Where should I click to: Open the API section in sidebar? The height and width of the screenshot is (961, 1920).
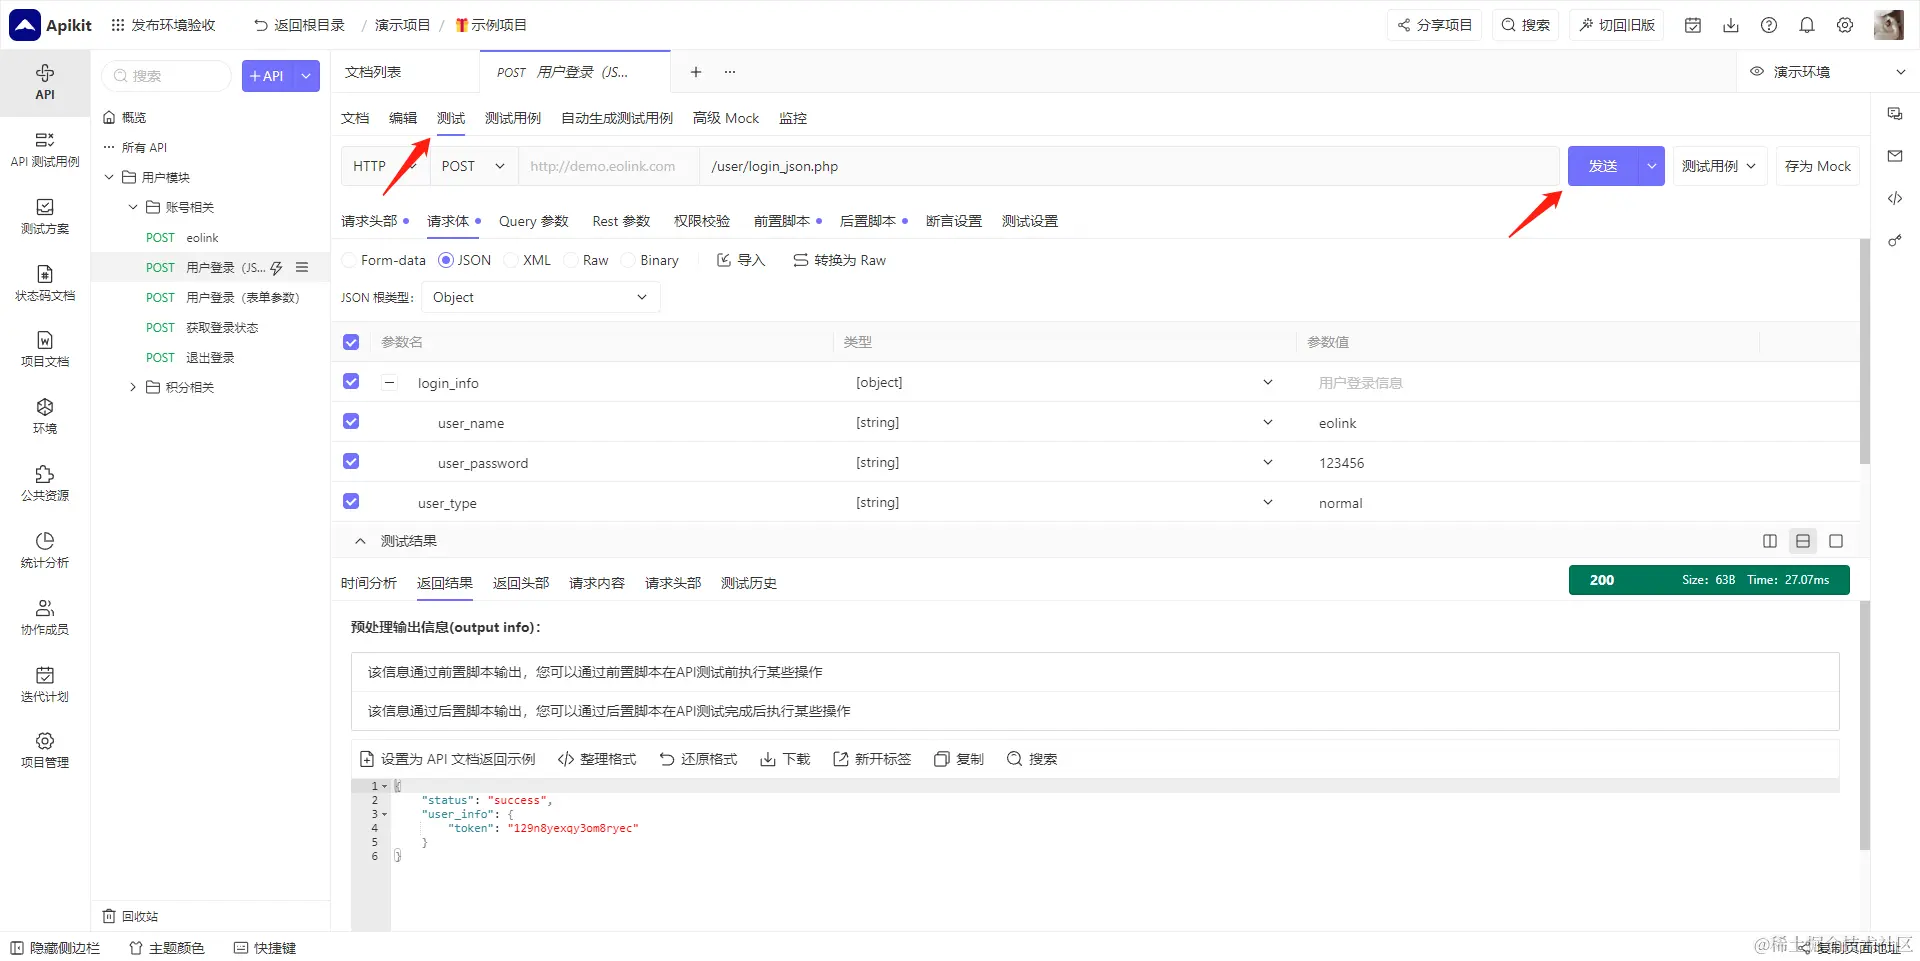[45, 82]
